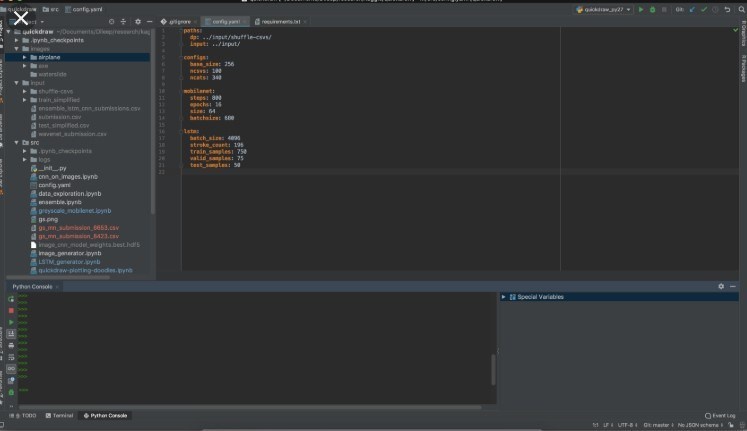Toggle soft-wrap in the Python Console

pyautogui.click(x=11, y=357)
